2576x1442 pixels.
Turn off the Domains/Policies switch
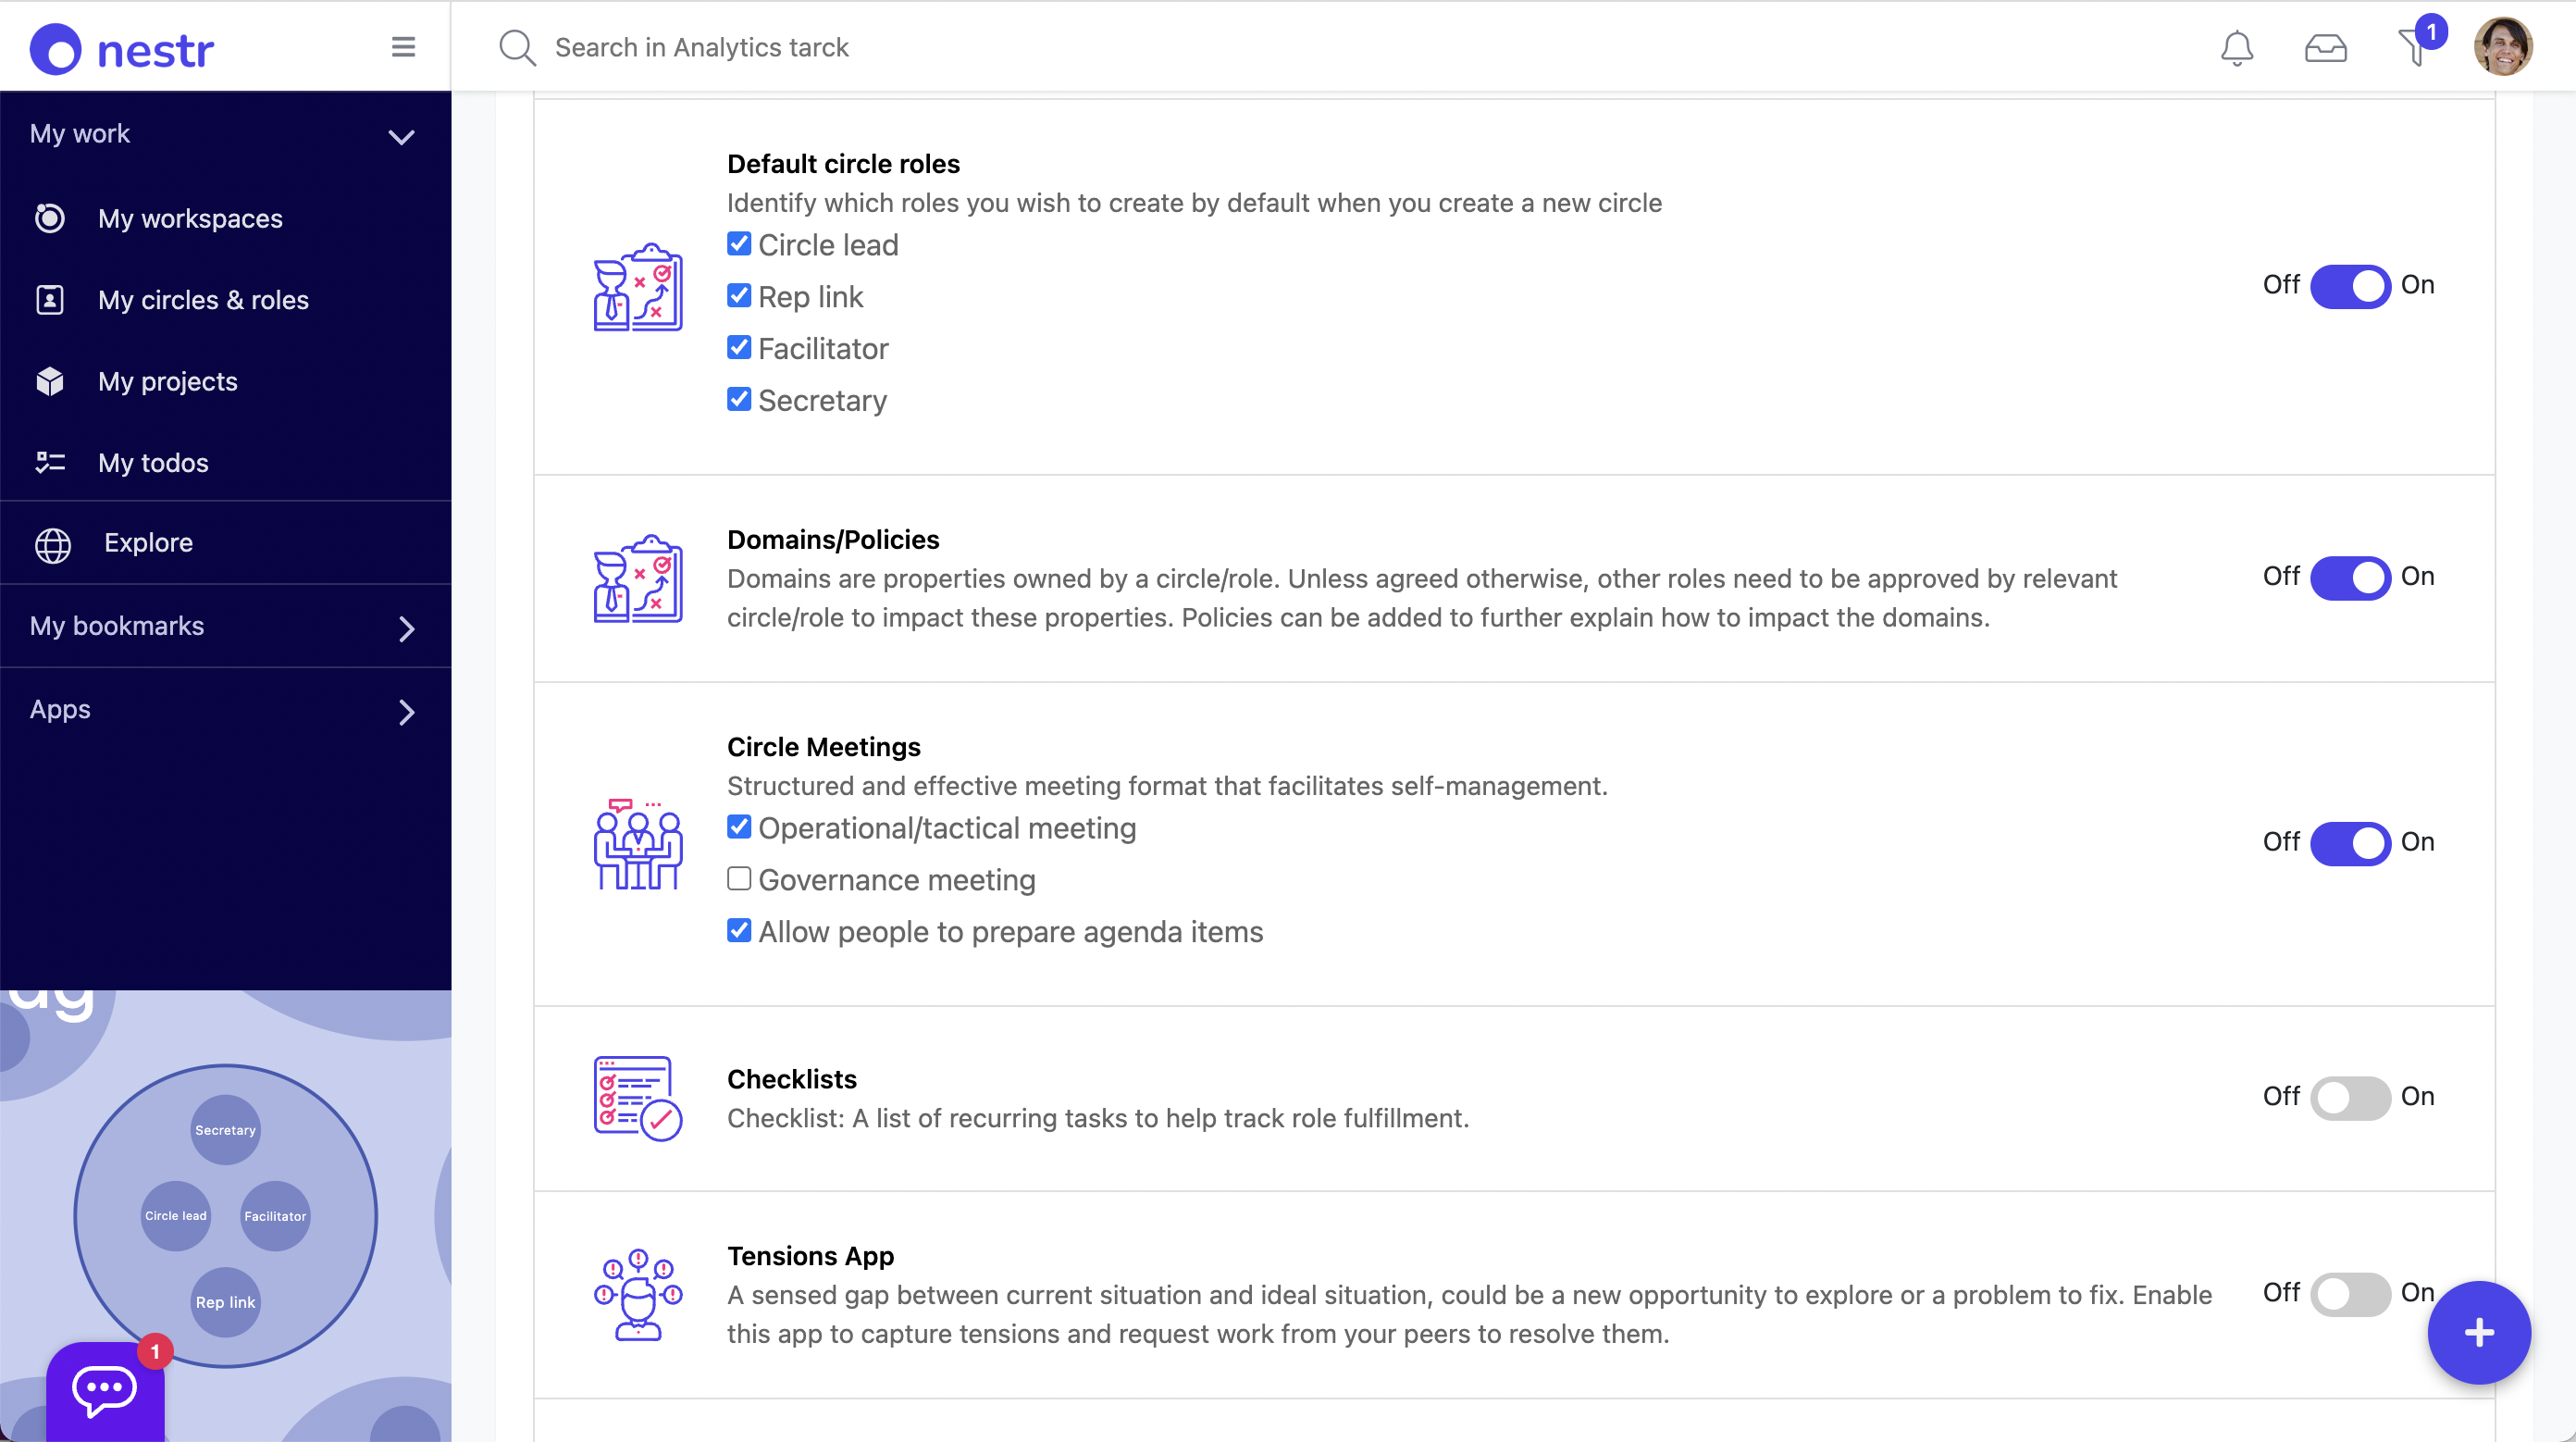coord(2350,577)
